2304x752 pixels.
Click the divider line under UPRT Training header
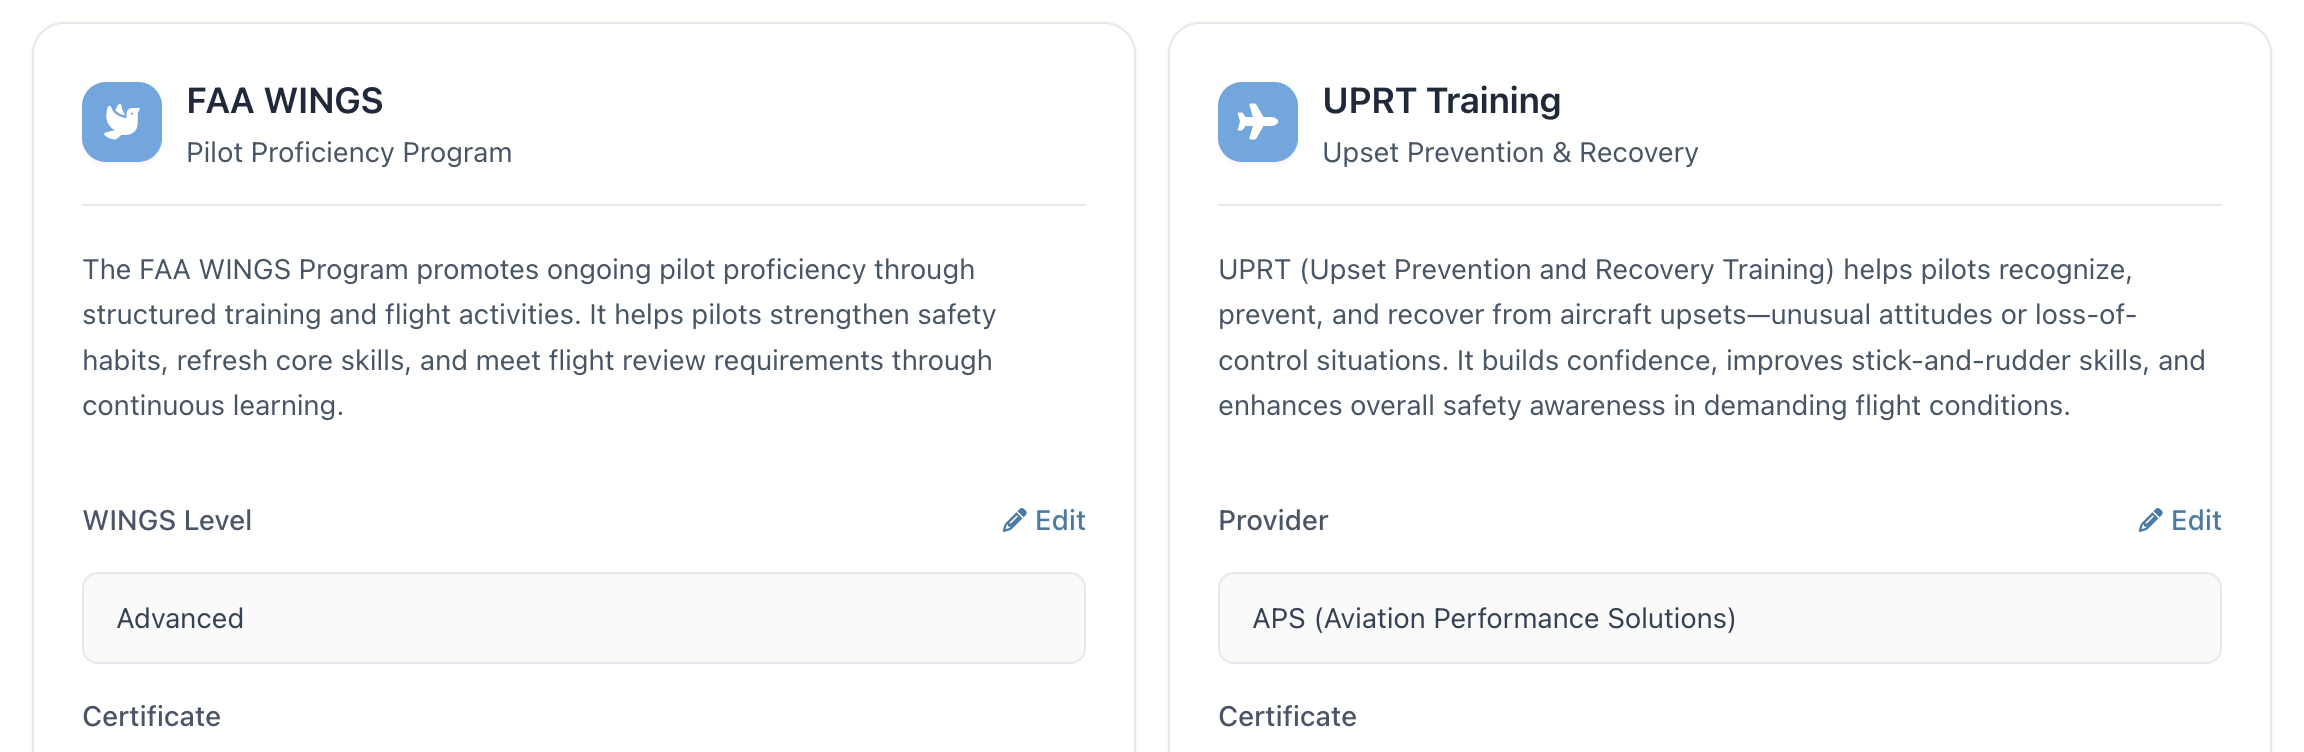point(1719,205)
